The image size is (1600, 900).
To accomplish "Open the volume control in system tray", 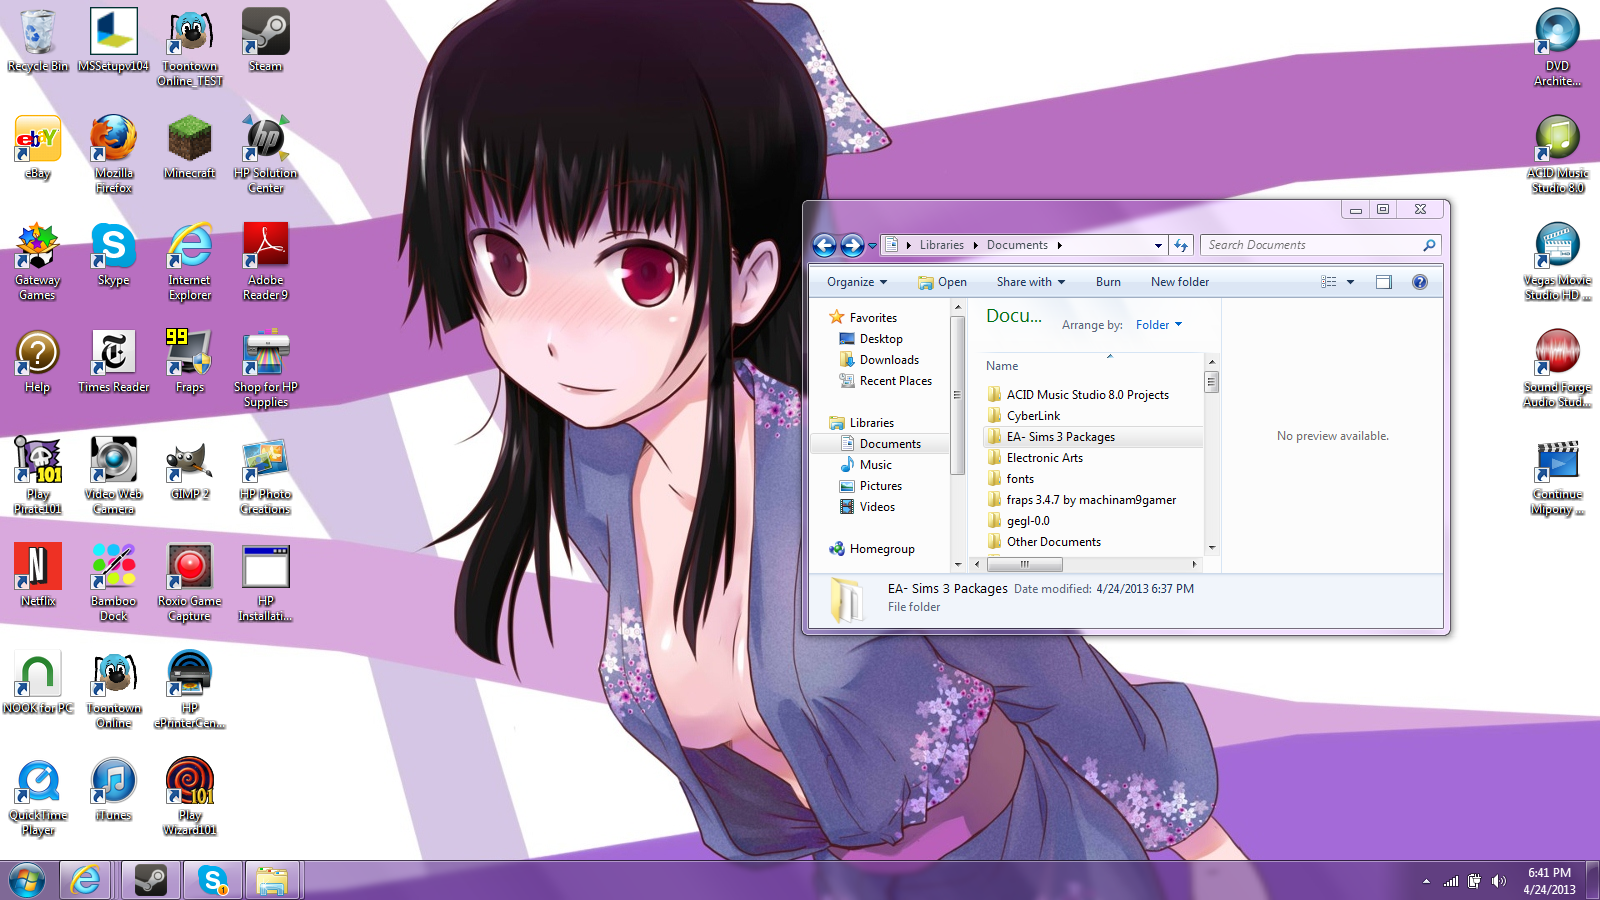I will [1498, 881].
